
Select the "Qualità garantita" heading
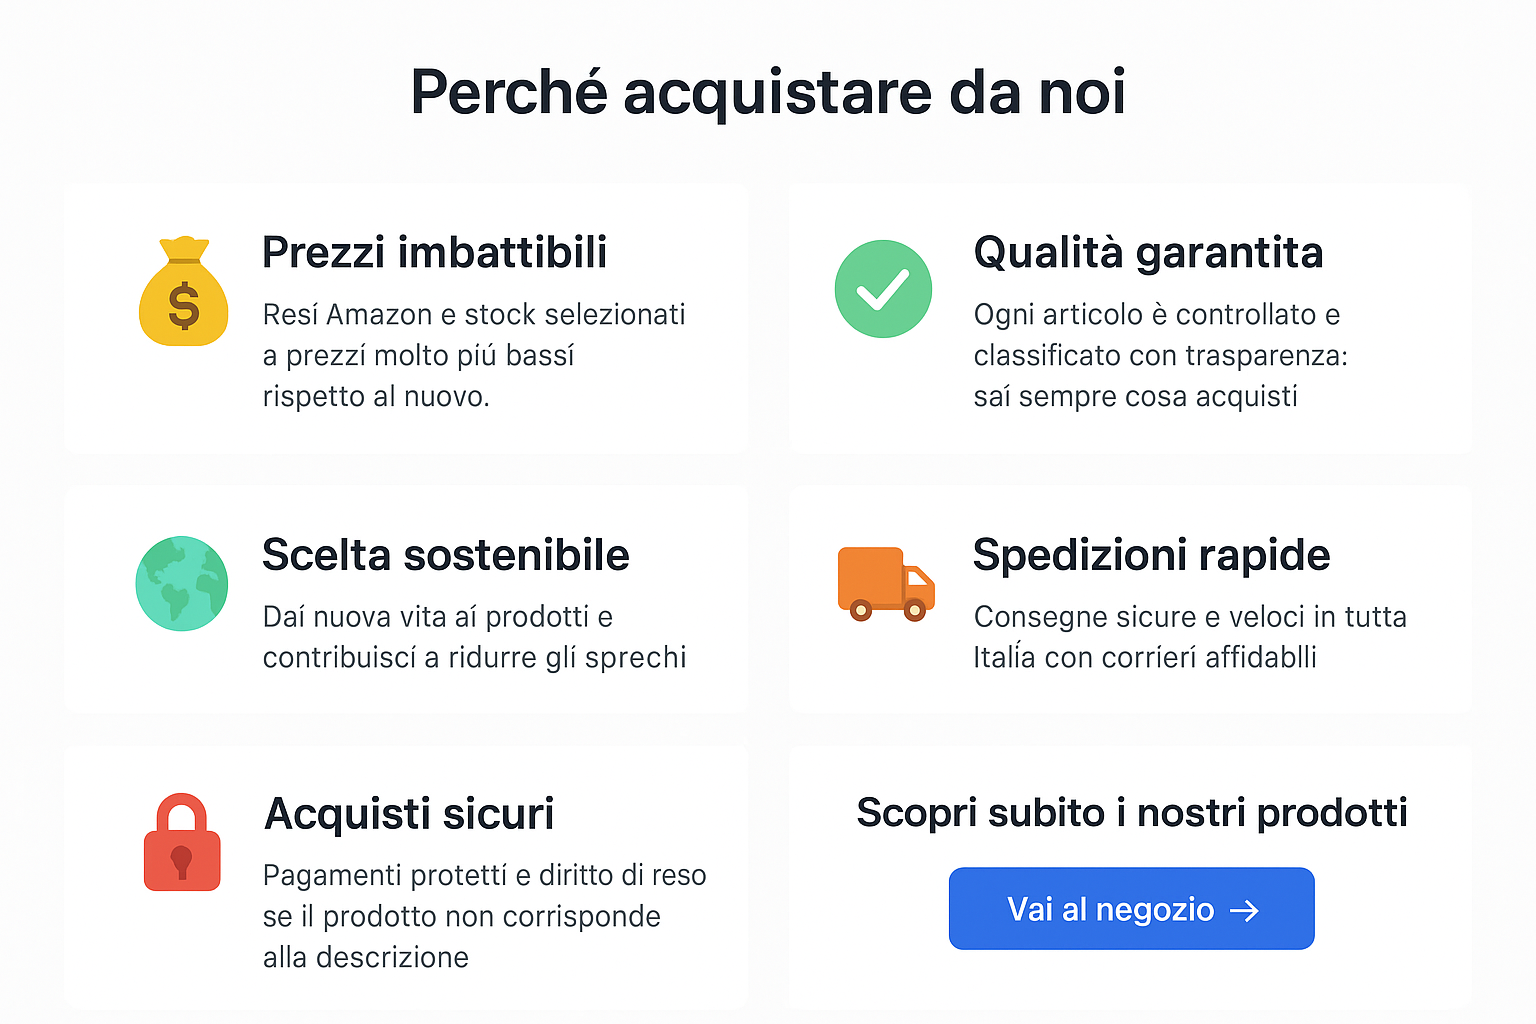pyautogui.click(x=1148, y=252)
